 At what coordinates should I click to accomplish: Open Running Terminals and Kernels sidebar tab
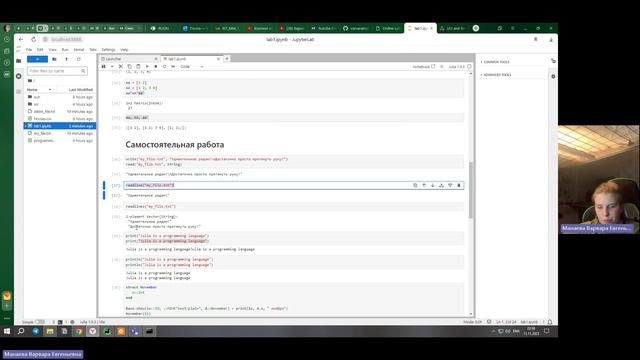pyautogui.click(x=18, y=76)
